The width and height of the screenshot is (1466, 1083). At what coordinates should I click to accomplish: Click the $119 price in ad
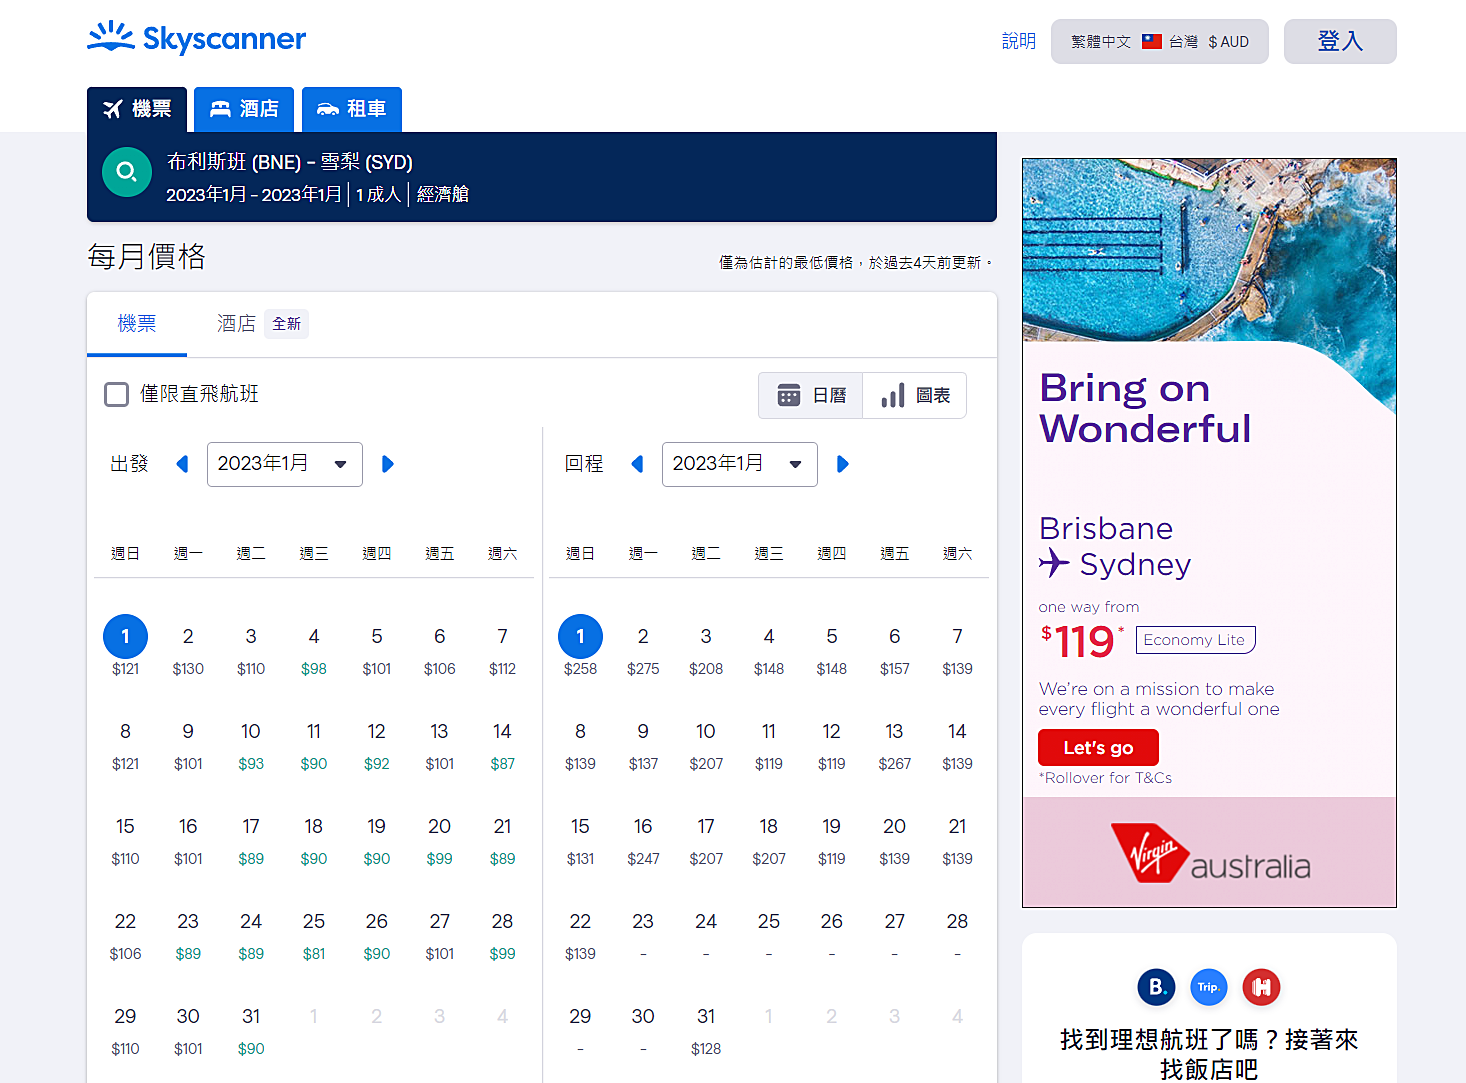pos(1082,641)
